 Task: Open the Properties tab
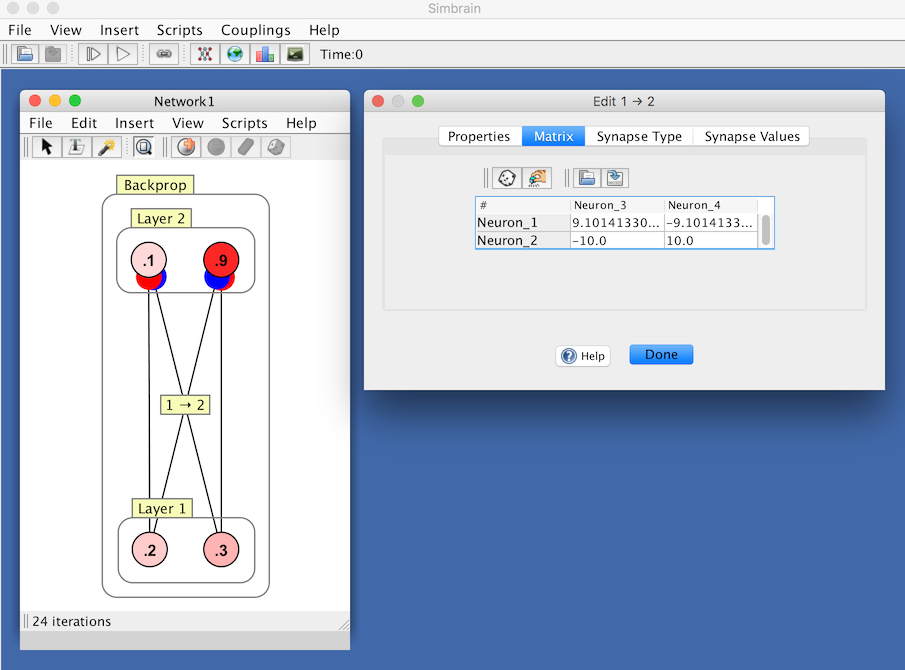tap(479, 136)
